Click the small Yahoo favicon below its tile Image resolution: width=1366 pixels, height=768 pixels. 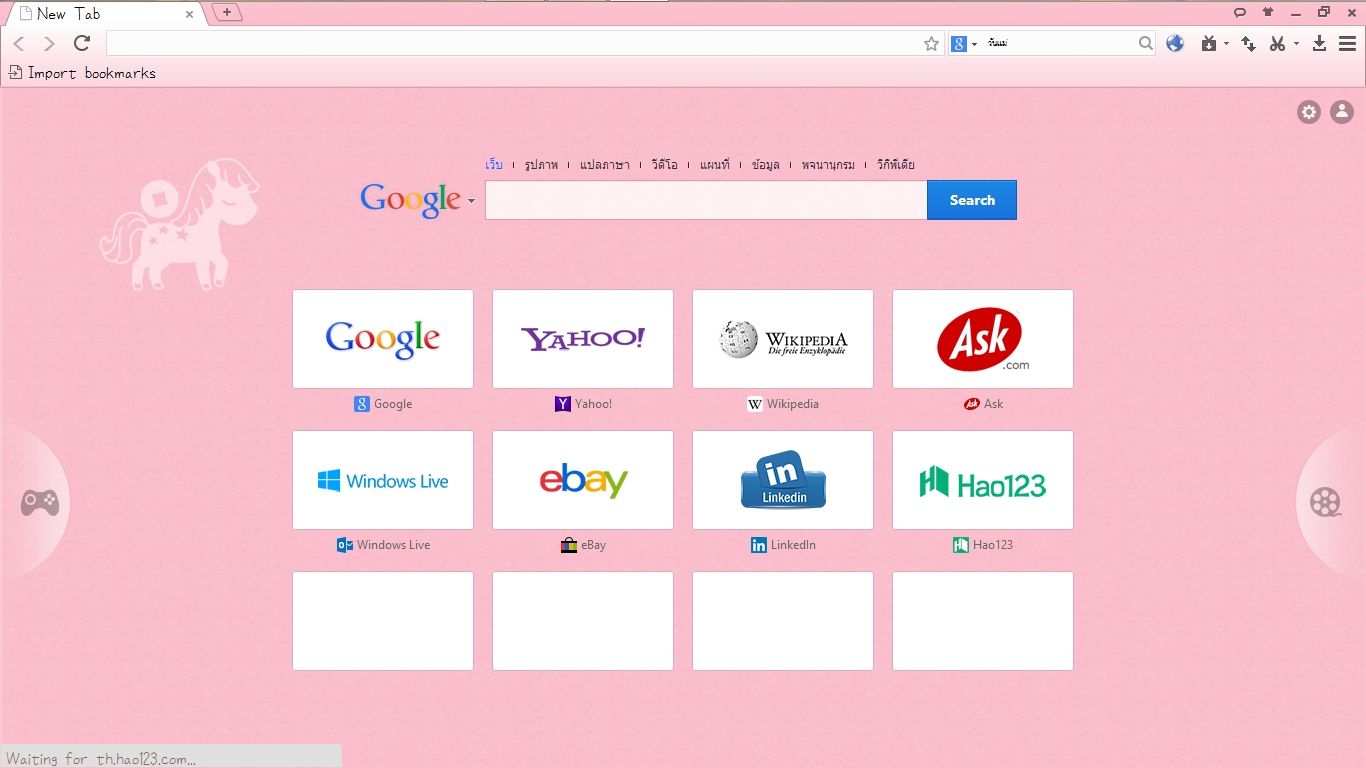pos(563,404)
